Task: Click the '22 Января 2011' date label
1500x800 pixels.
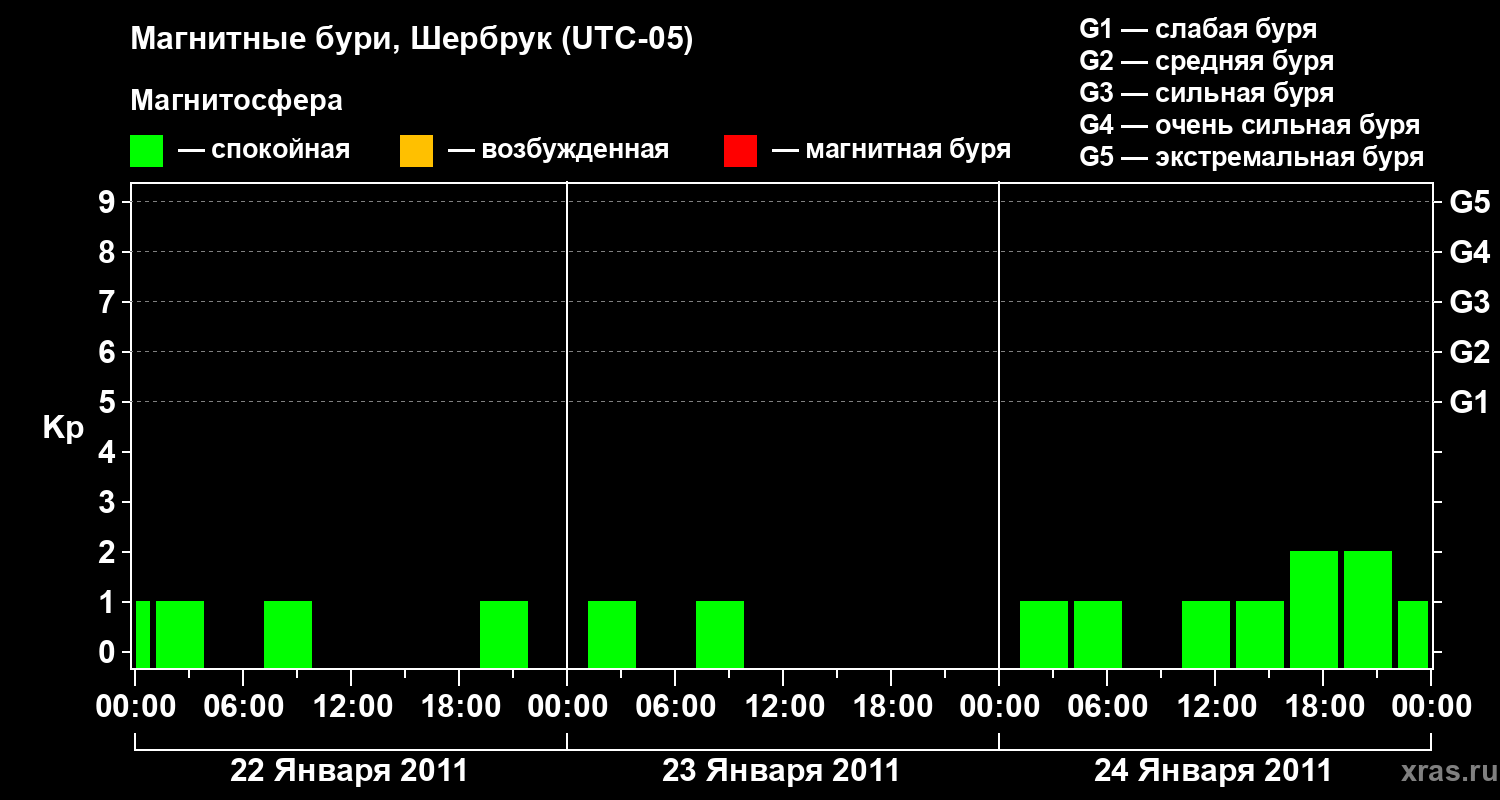Action: click(x=349, y=771)
